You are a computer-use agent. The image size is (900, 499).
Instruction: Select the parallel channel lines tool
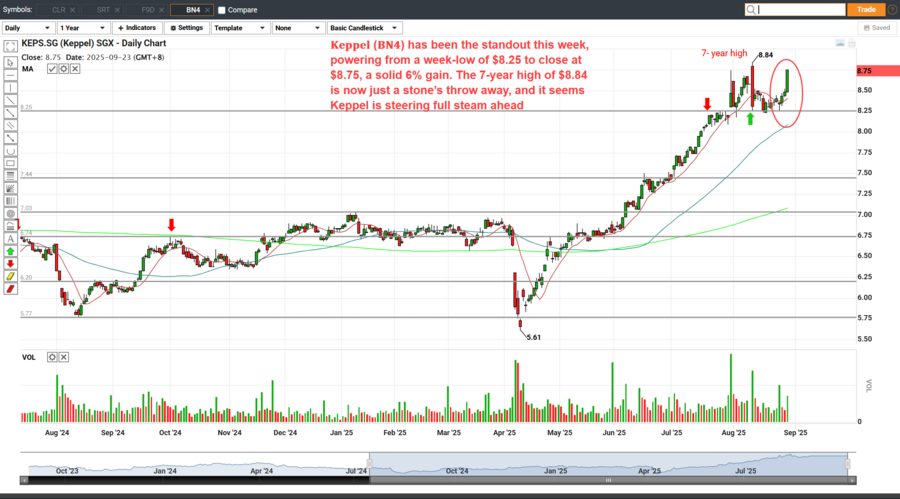10,126
